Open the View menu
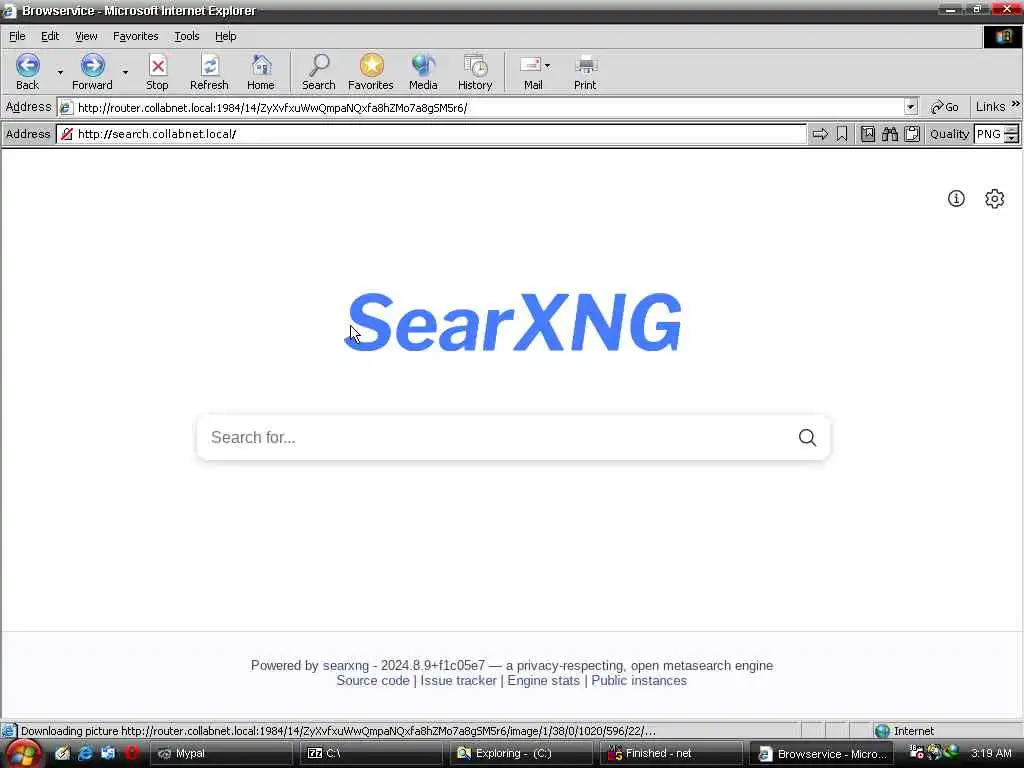 click(x=86, y=37)
